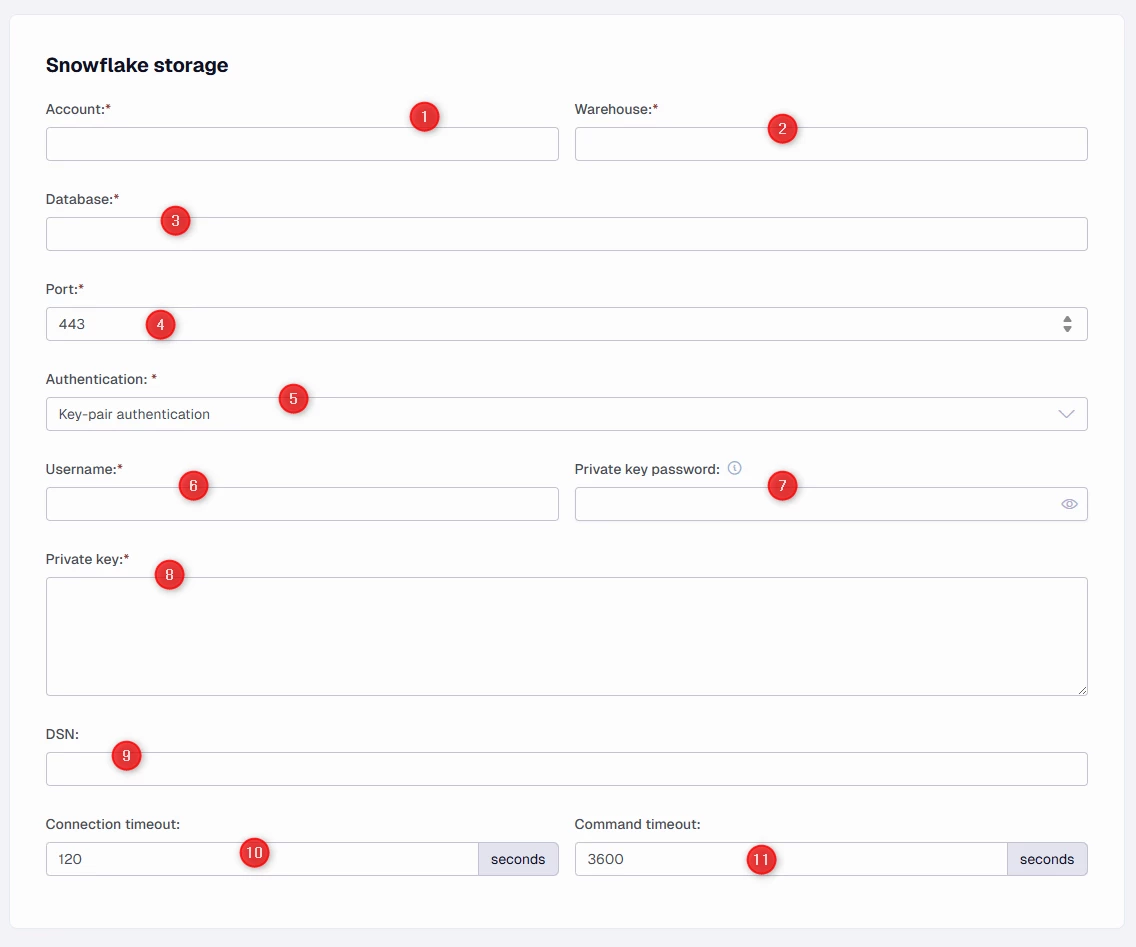The width and height of the screenshot is (1136, 947).
Task: Click the Account label
Action: (78, 109)
